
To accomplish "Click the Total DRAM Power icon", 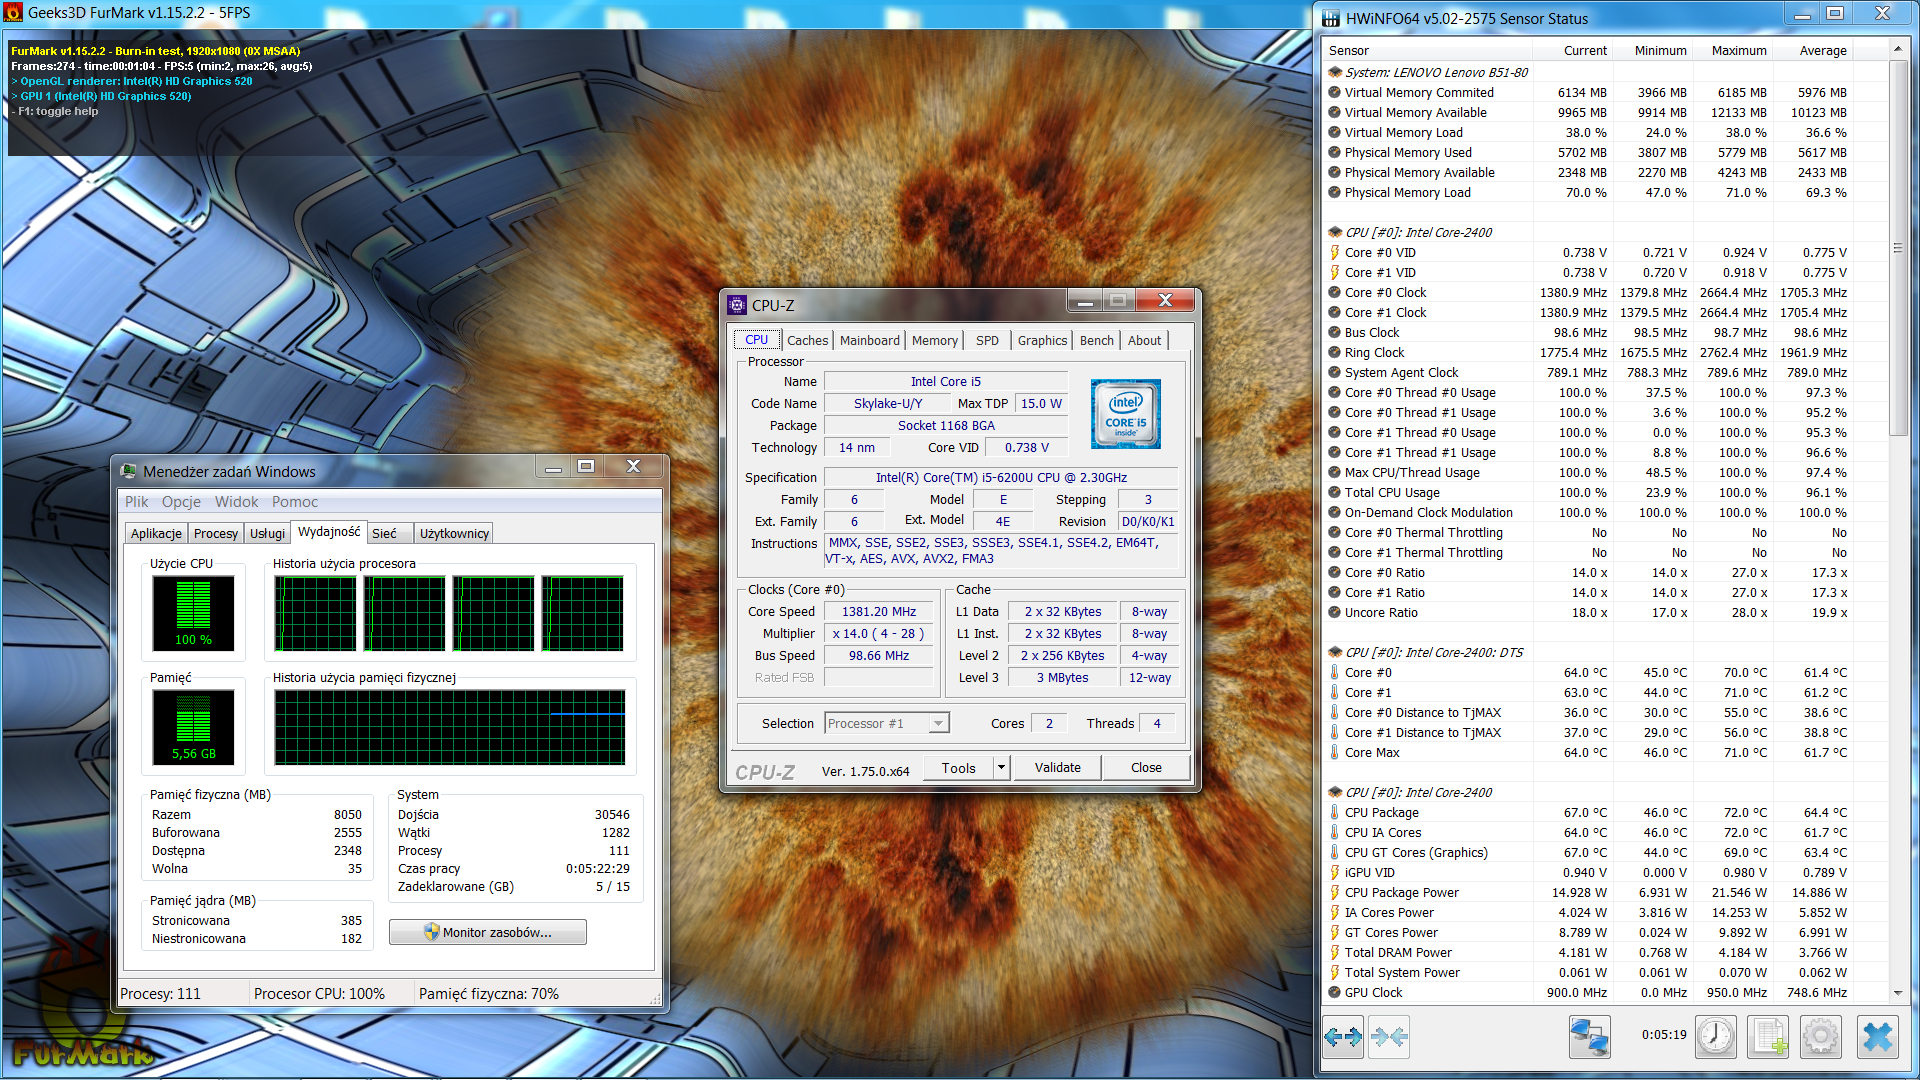I will tap(1334, 952).
